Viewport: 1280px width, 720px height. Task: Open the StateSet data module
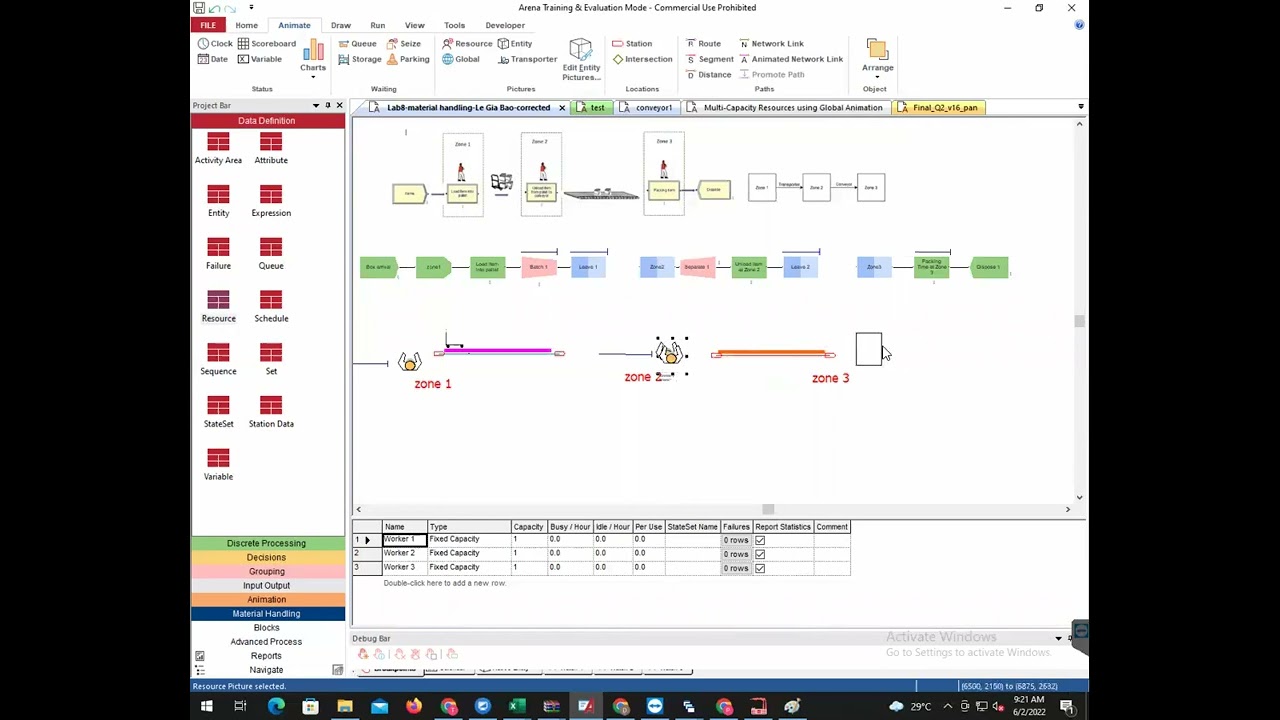click(218, 413)
